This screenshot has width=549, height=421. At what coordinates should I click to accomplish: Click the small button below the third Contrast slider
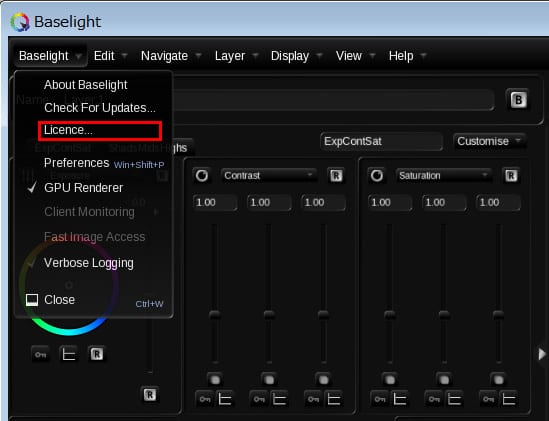click(x=323, y=379)
